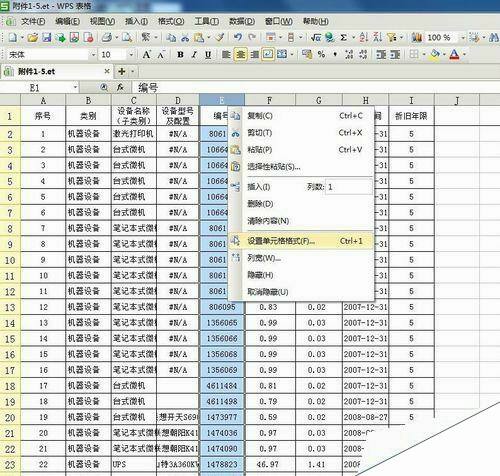Click the Copy icon in the toolbar
Screen dimensions: 500x476
point(171,38)
